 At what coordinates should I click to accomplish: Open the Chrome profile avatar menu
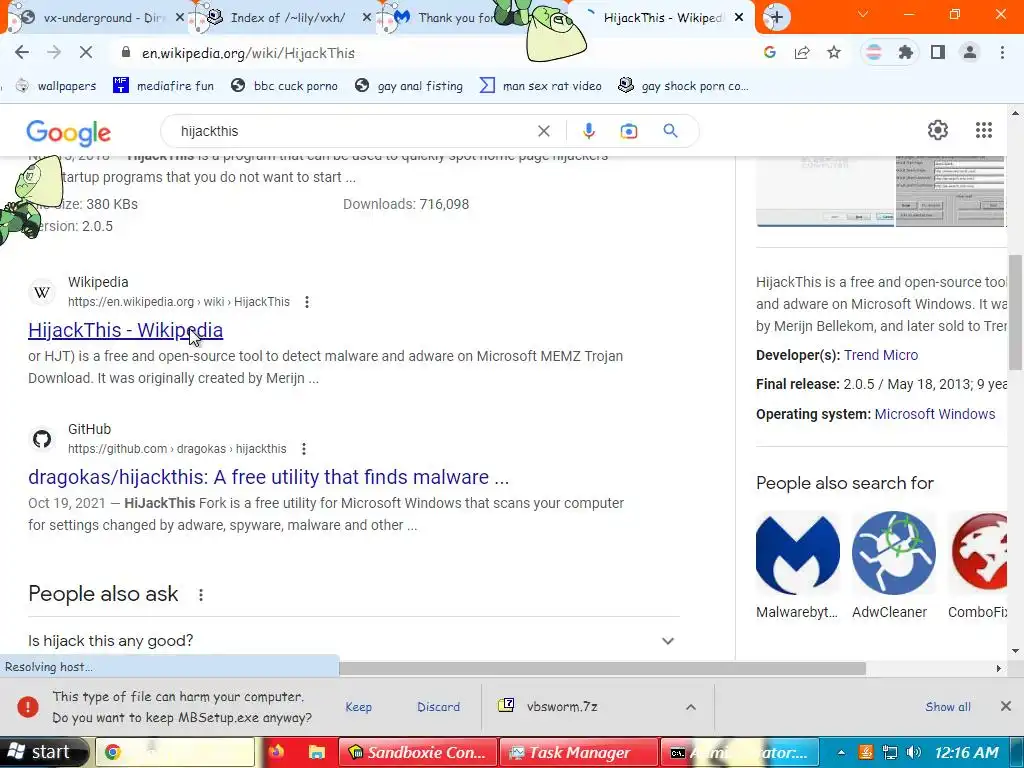[970, 52]
